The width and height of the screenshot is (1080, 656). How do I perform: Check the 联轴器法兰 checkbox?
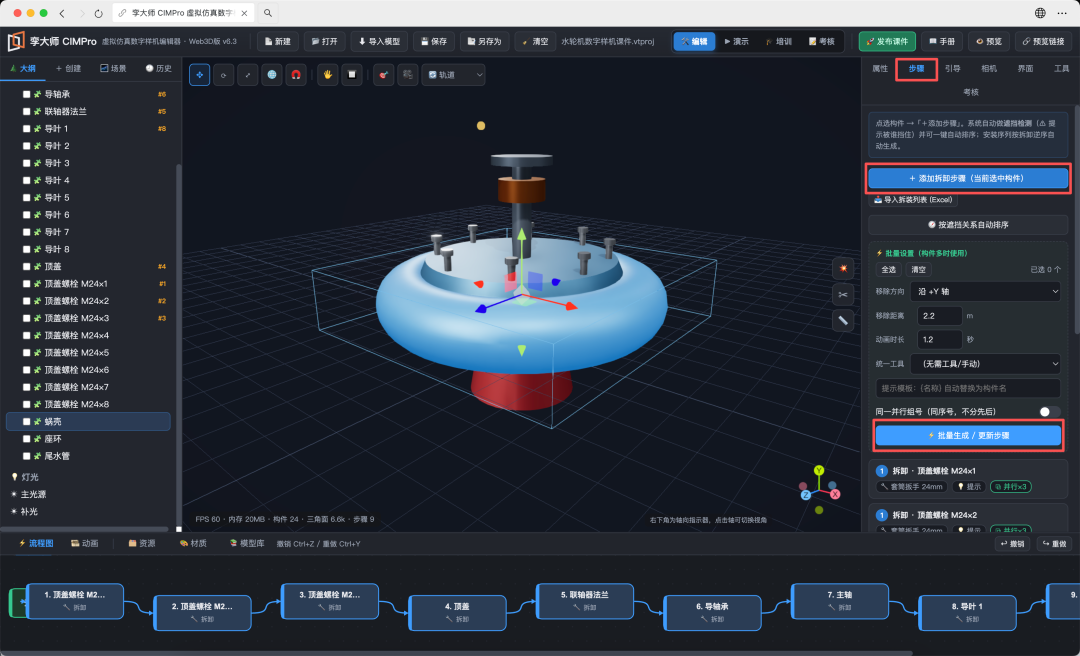[26, 112]
